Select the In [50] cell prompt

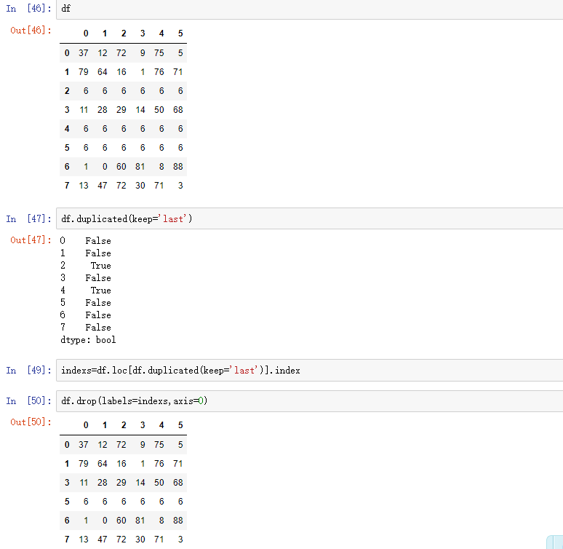tap(29, 401)
